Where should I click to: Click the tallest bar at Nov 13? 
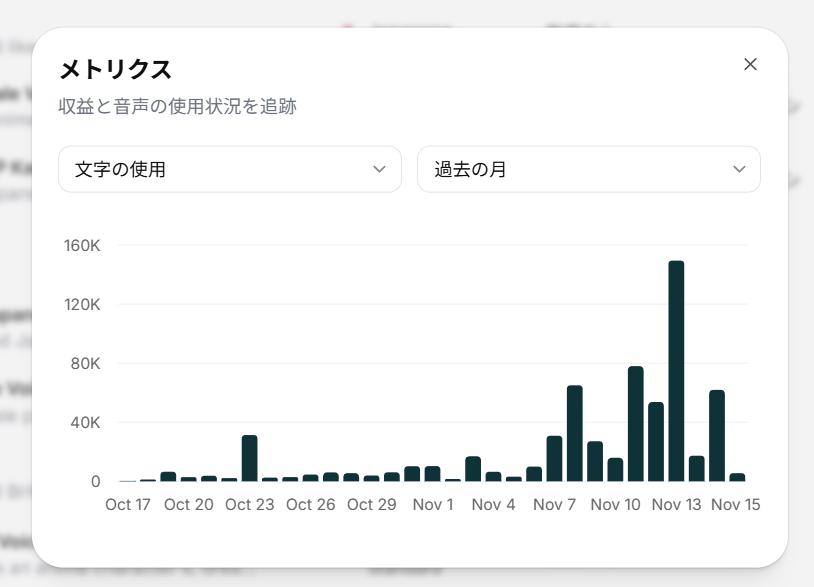676,371
